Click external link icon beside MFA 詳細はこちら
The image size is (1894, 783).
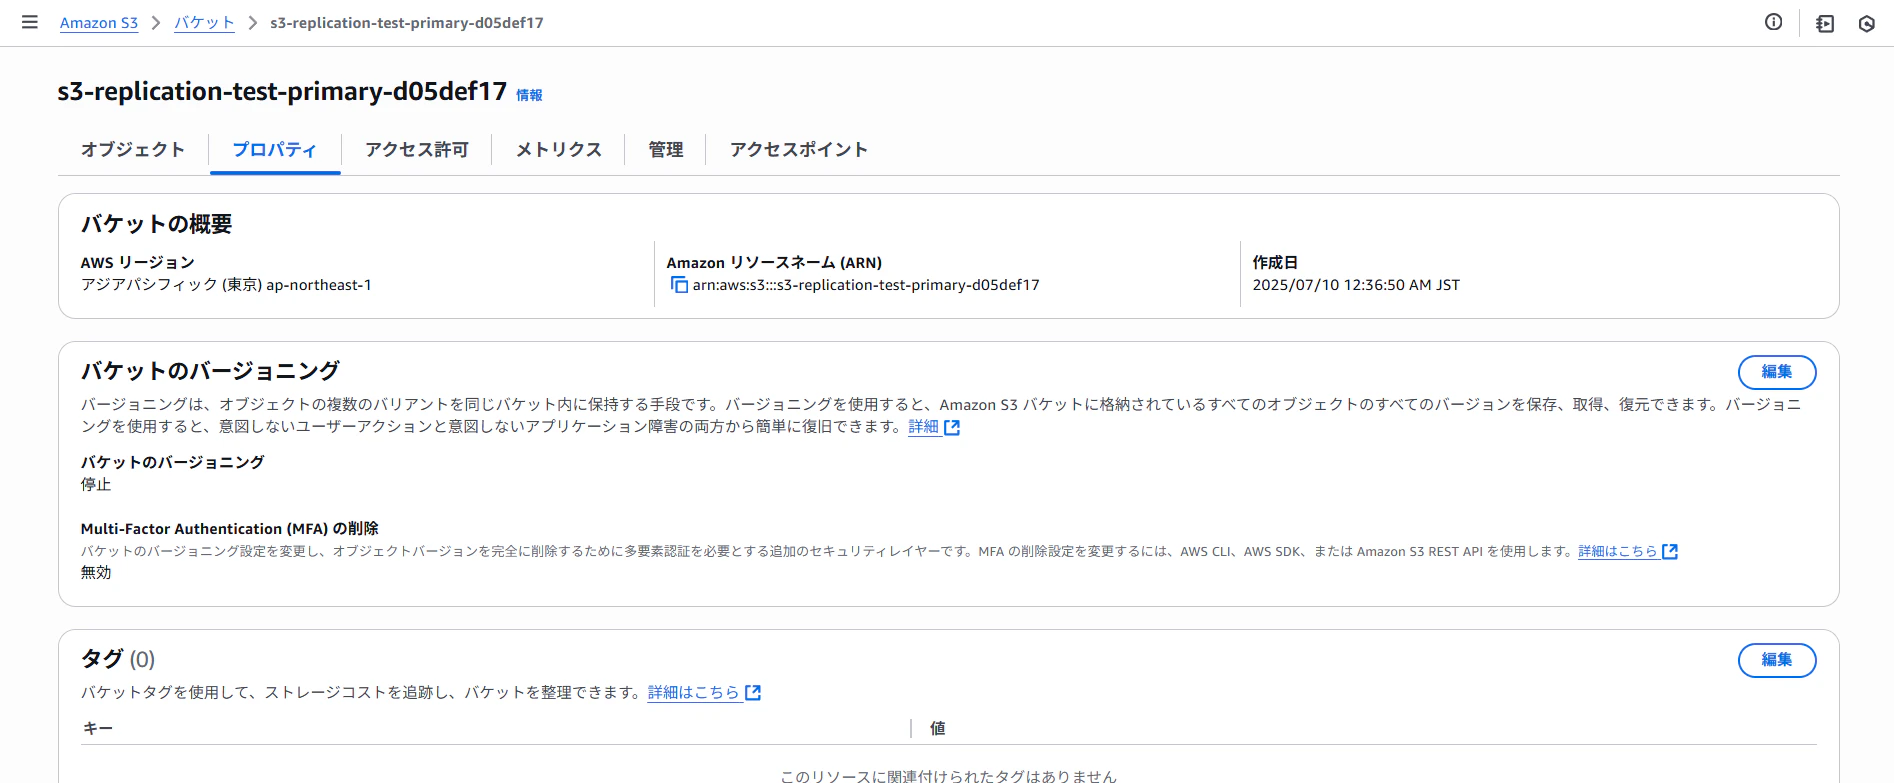point(1669,551)
